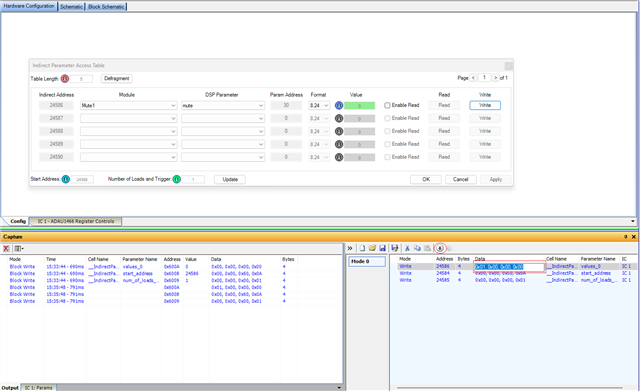Open IC 1 - ADAU1466 Register Controls tab

[76, 221]
